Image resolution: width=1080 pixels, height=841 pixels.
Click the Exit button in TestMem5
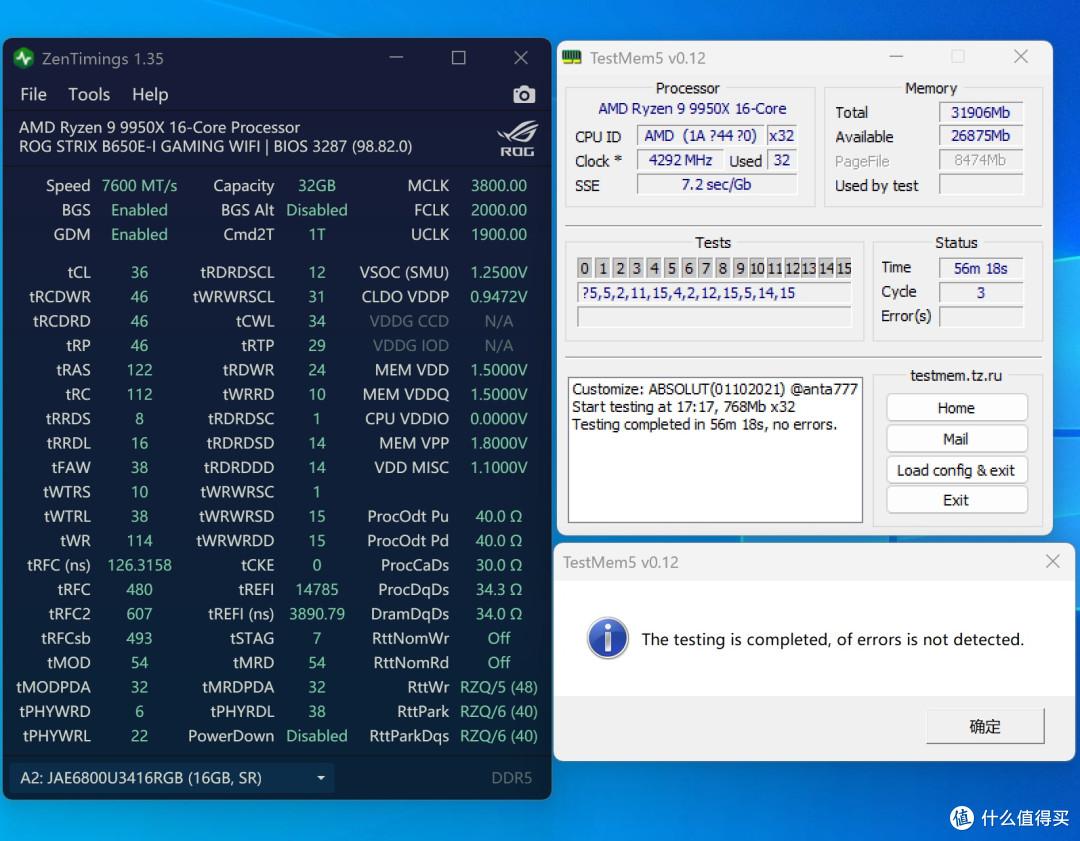click(x=956, y=500)
